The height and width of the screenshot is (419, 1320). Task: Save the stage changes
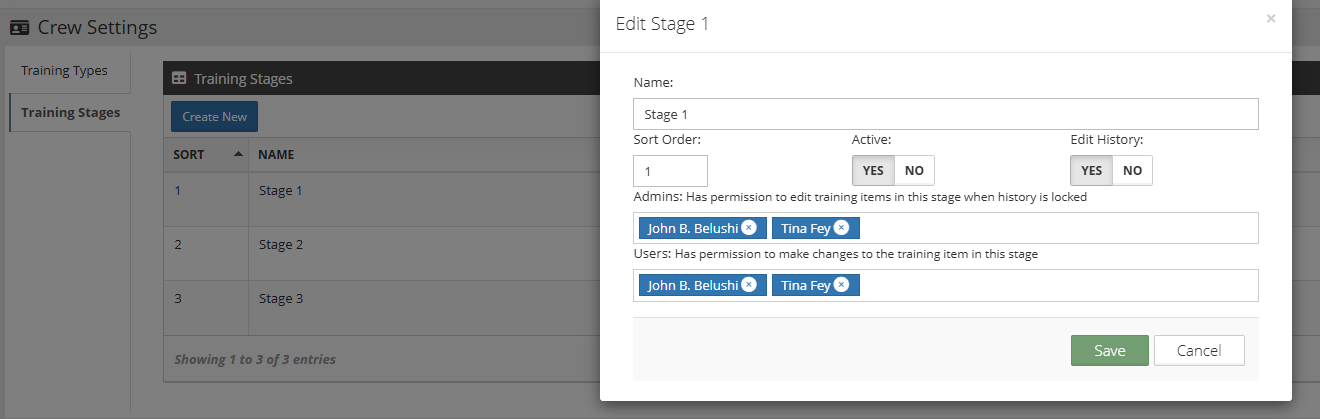click(1110, 351)
